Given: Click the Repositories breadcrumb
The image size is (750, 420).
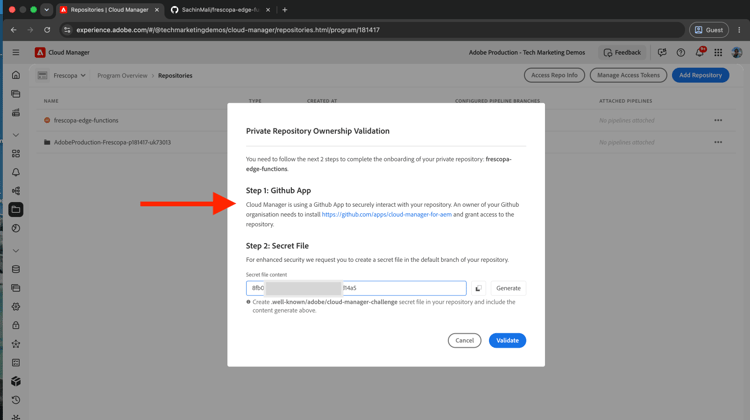Looking at the screenshot, I should coord(175,76).
